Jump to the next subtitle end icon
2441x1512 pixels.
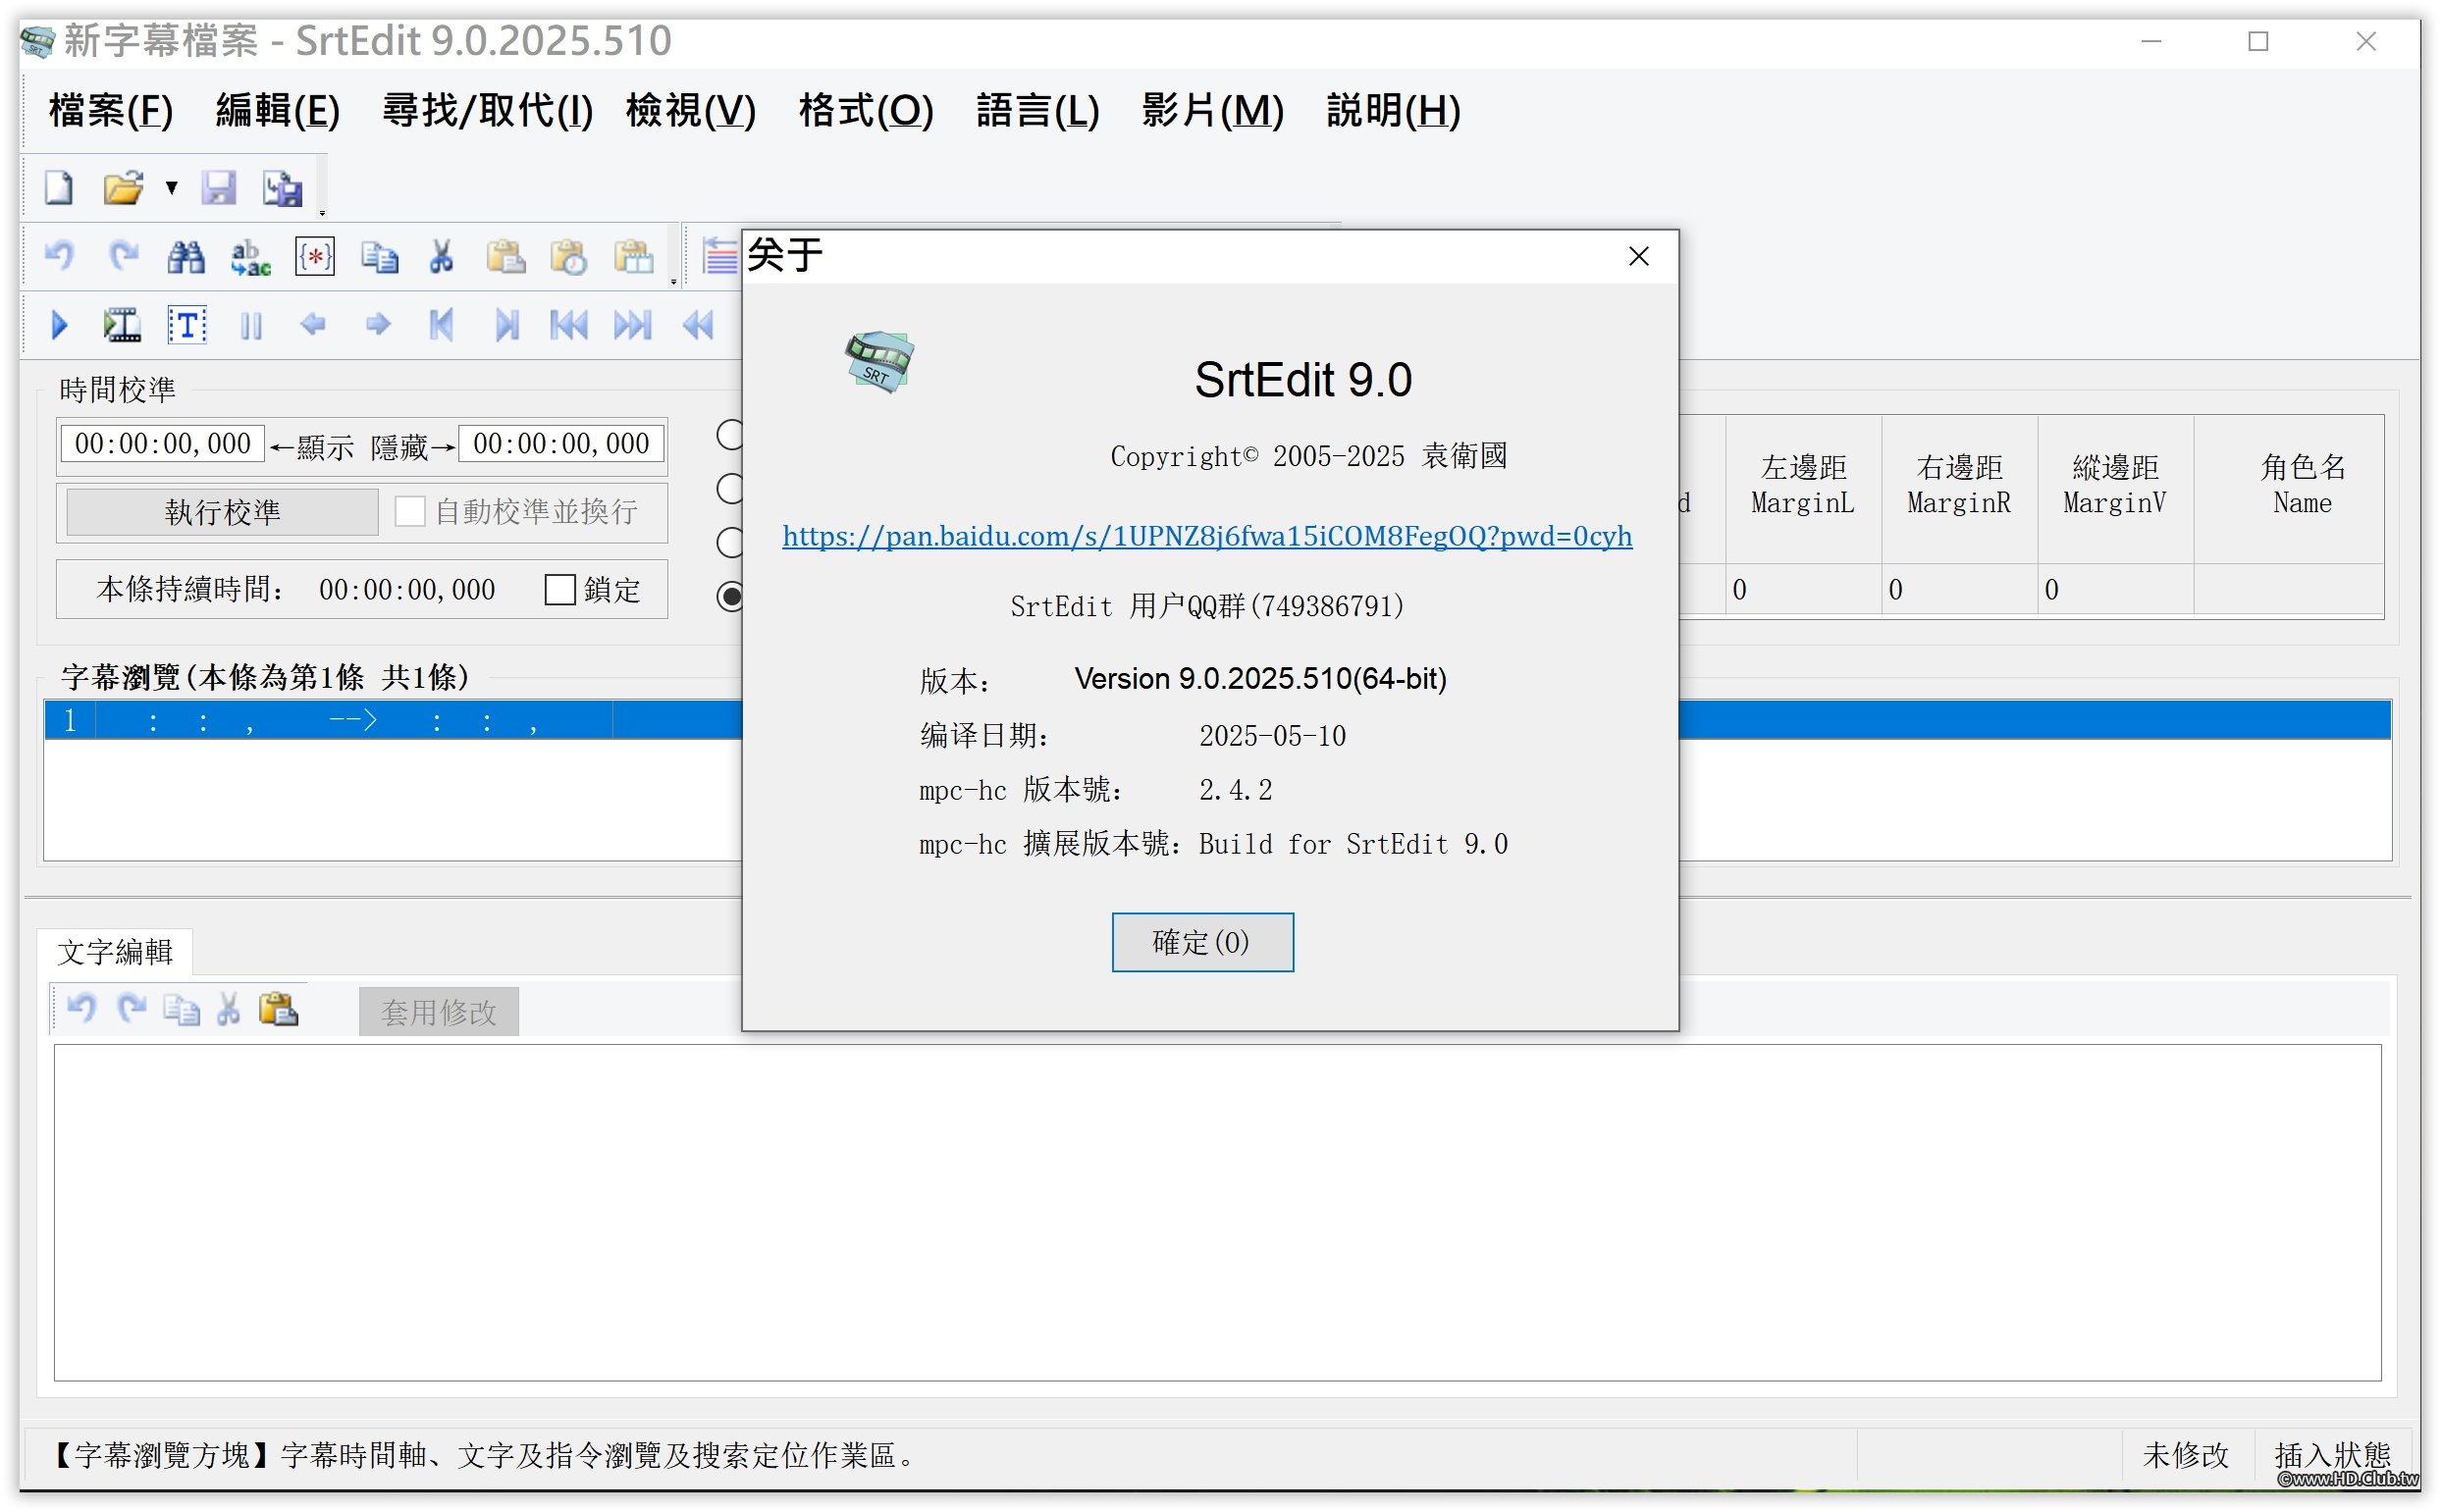pos(507,325)
